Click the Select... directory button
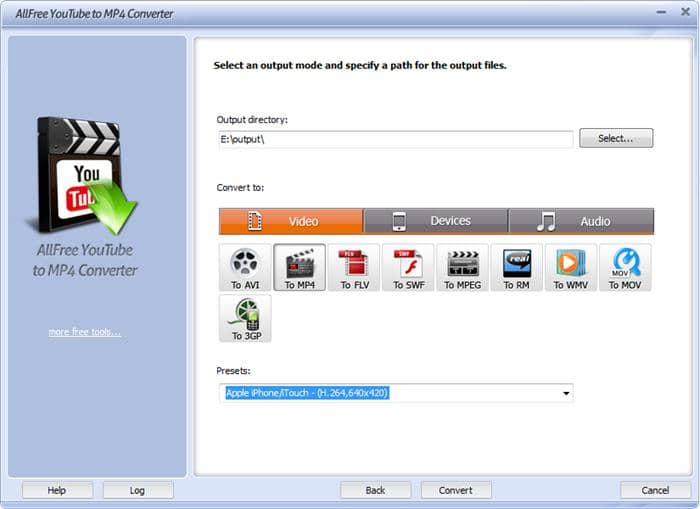 coord(616,138)
